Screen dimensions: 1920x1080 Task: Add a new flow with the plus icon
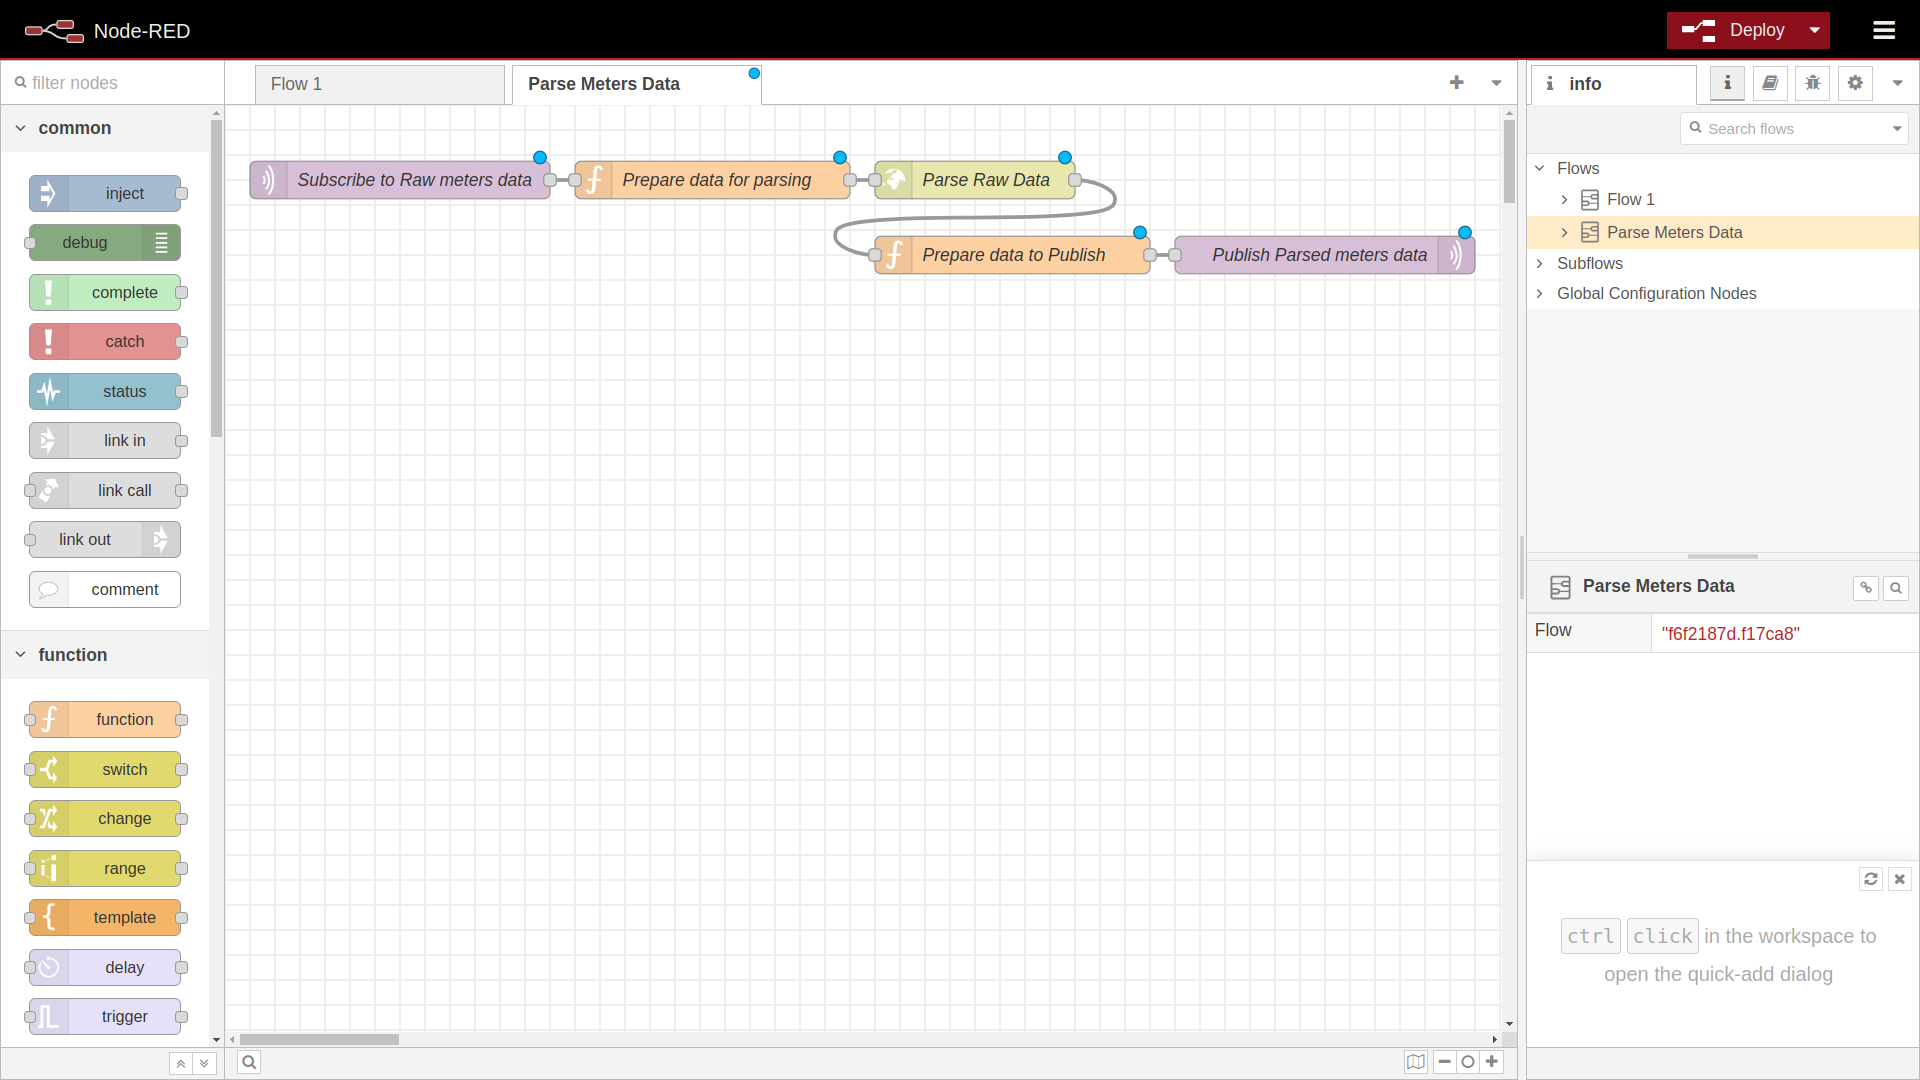1457,83
